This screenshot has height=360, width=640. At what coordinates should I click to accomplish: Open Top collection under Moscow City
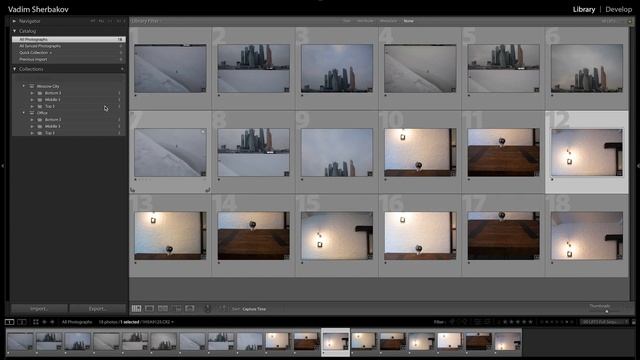(50, 106)
